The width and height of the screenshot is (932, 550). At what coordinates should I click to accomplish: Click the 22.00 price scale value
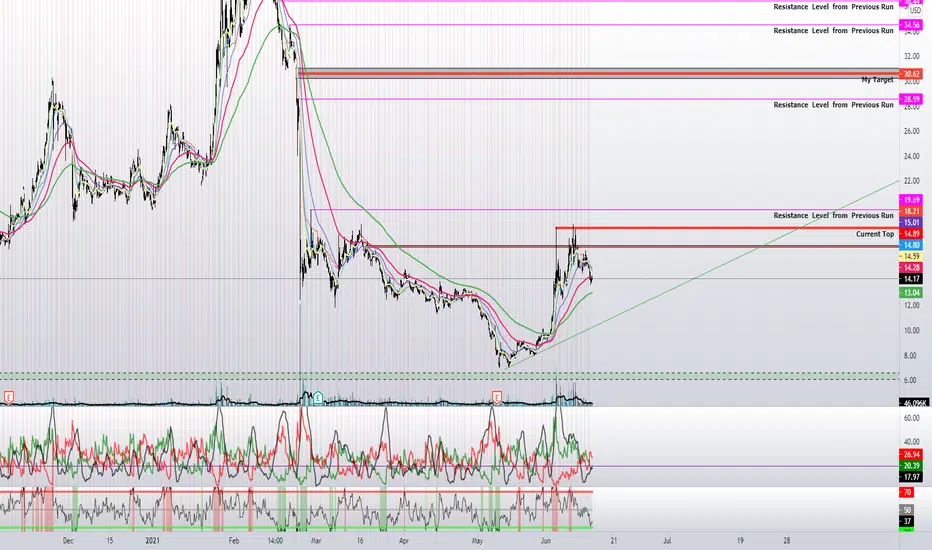pyautogui.click(x=911, y=181)
